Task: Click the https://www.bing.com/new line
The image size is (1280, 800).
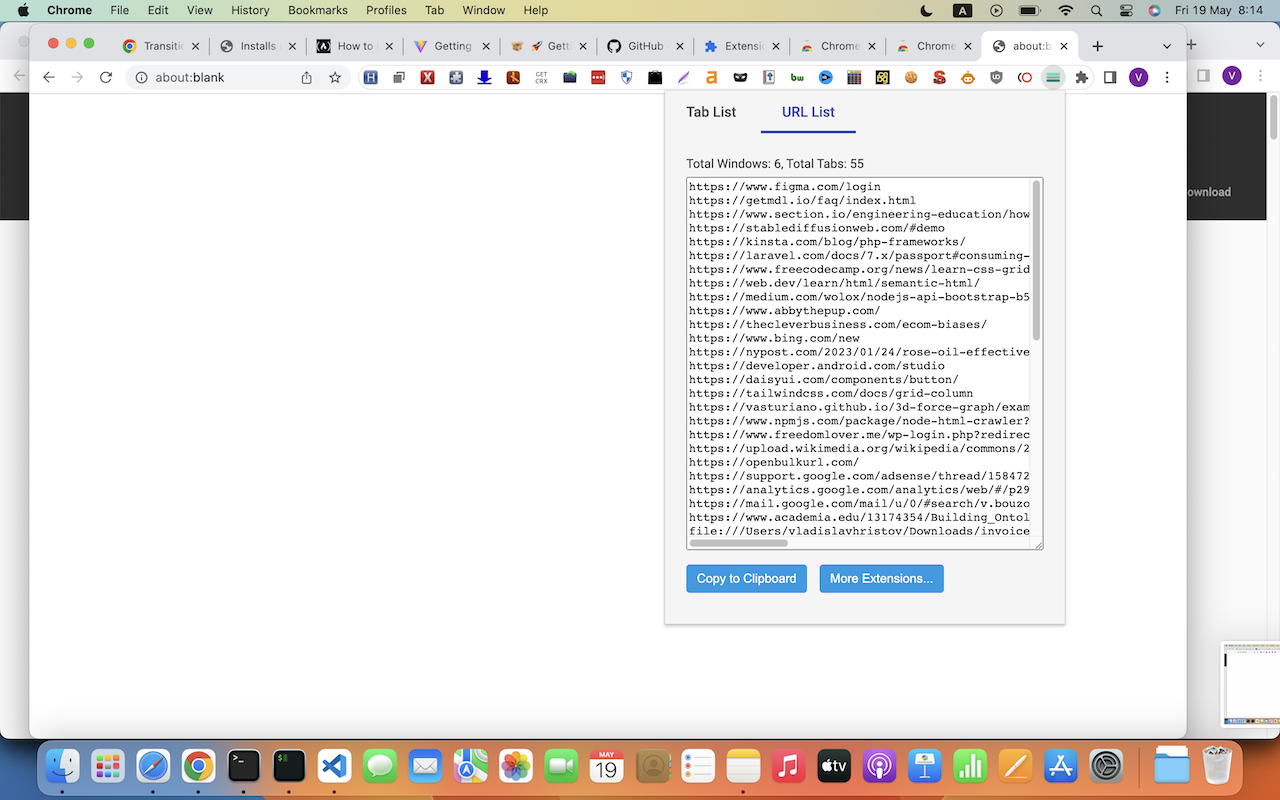Action: click(x=774, y=338)
